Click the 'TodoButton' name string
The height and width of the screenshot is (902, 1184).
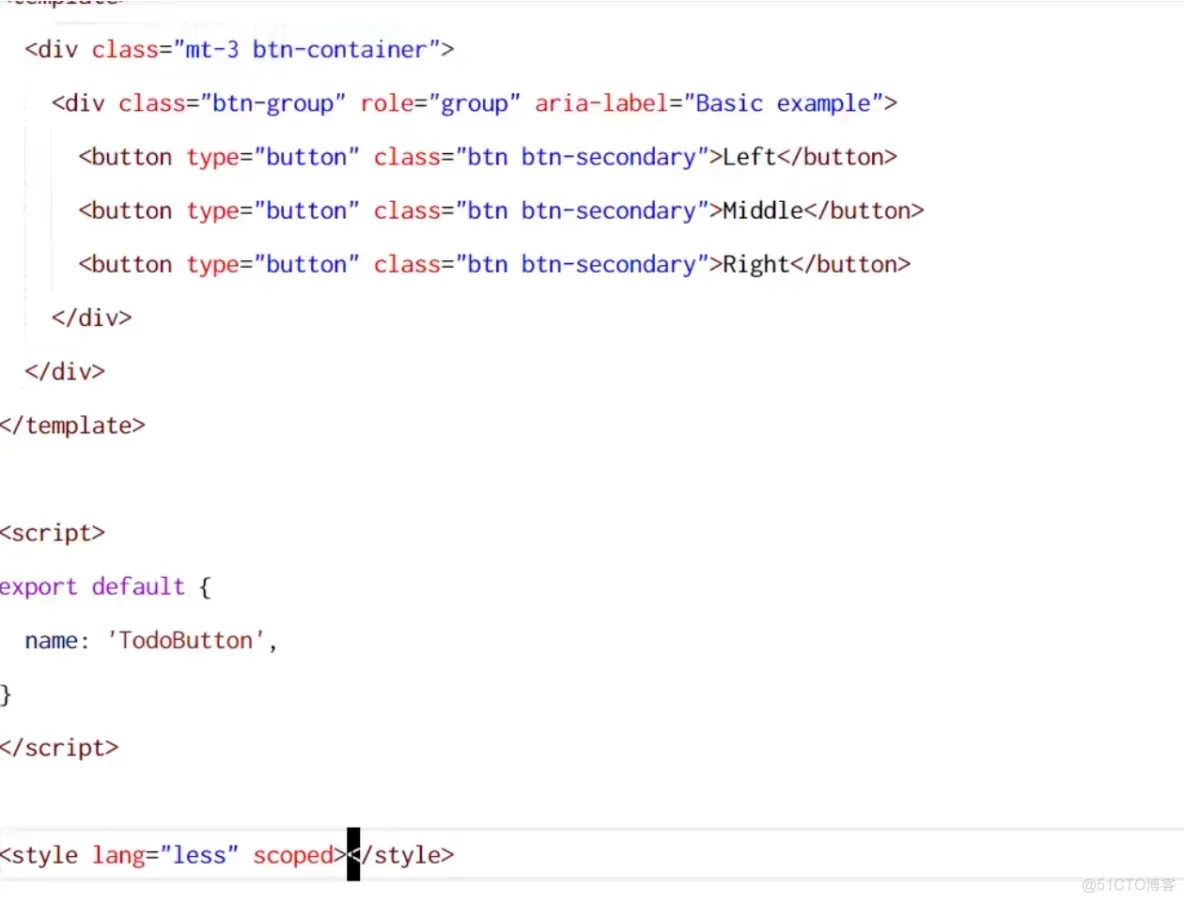click(186, 641)
